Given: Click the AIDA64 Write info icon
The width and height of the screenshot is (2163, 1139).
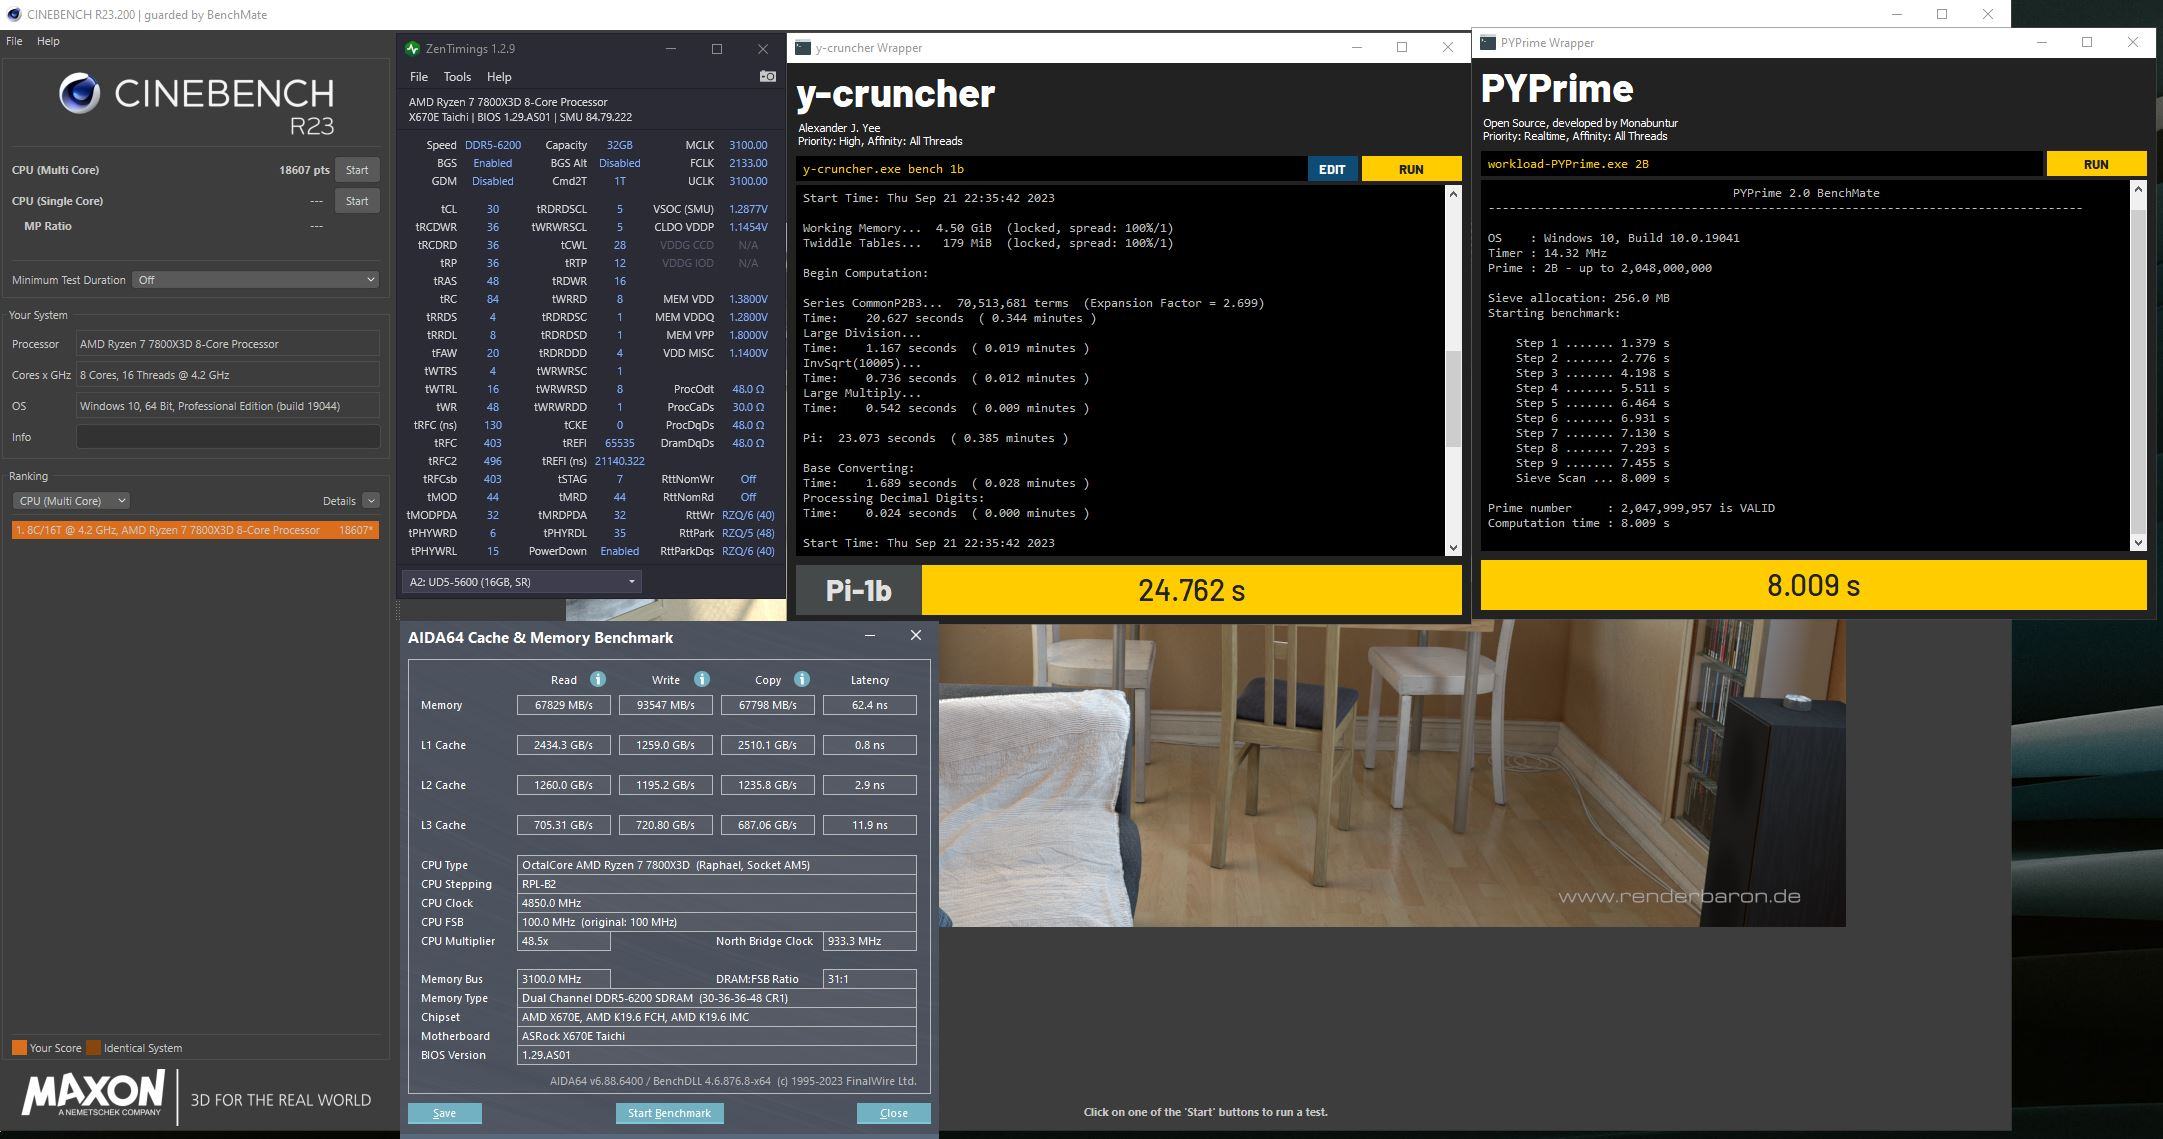Looking at the screenshot, I should [702, 679].
